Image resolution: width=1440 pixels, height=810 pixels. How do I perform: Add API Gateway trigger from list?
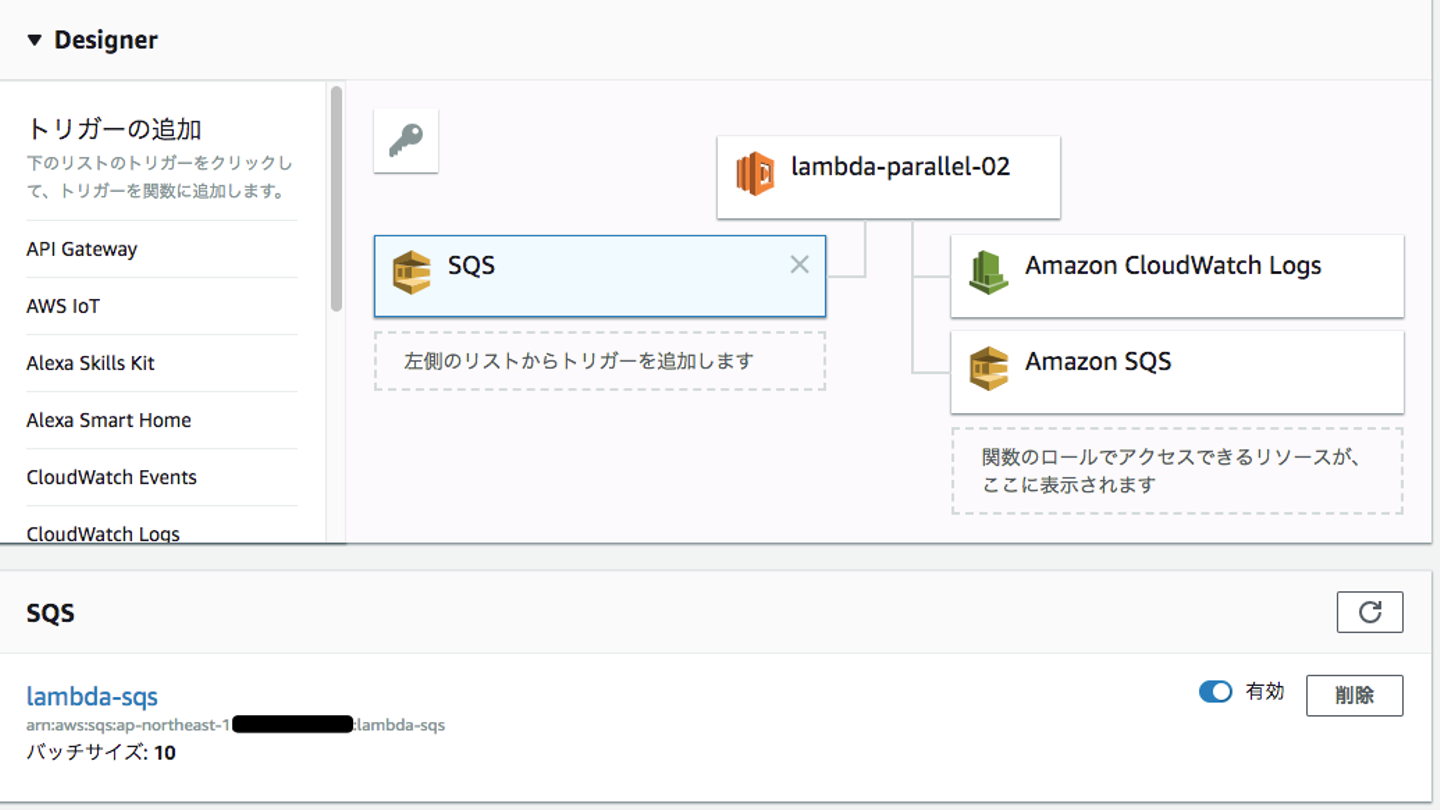82,249
